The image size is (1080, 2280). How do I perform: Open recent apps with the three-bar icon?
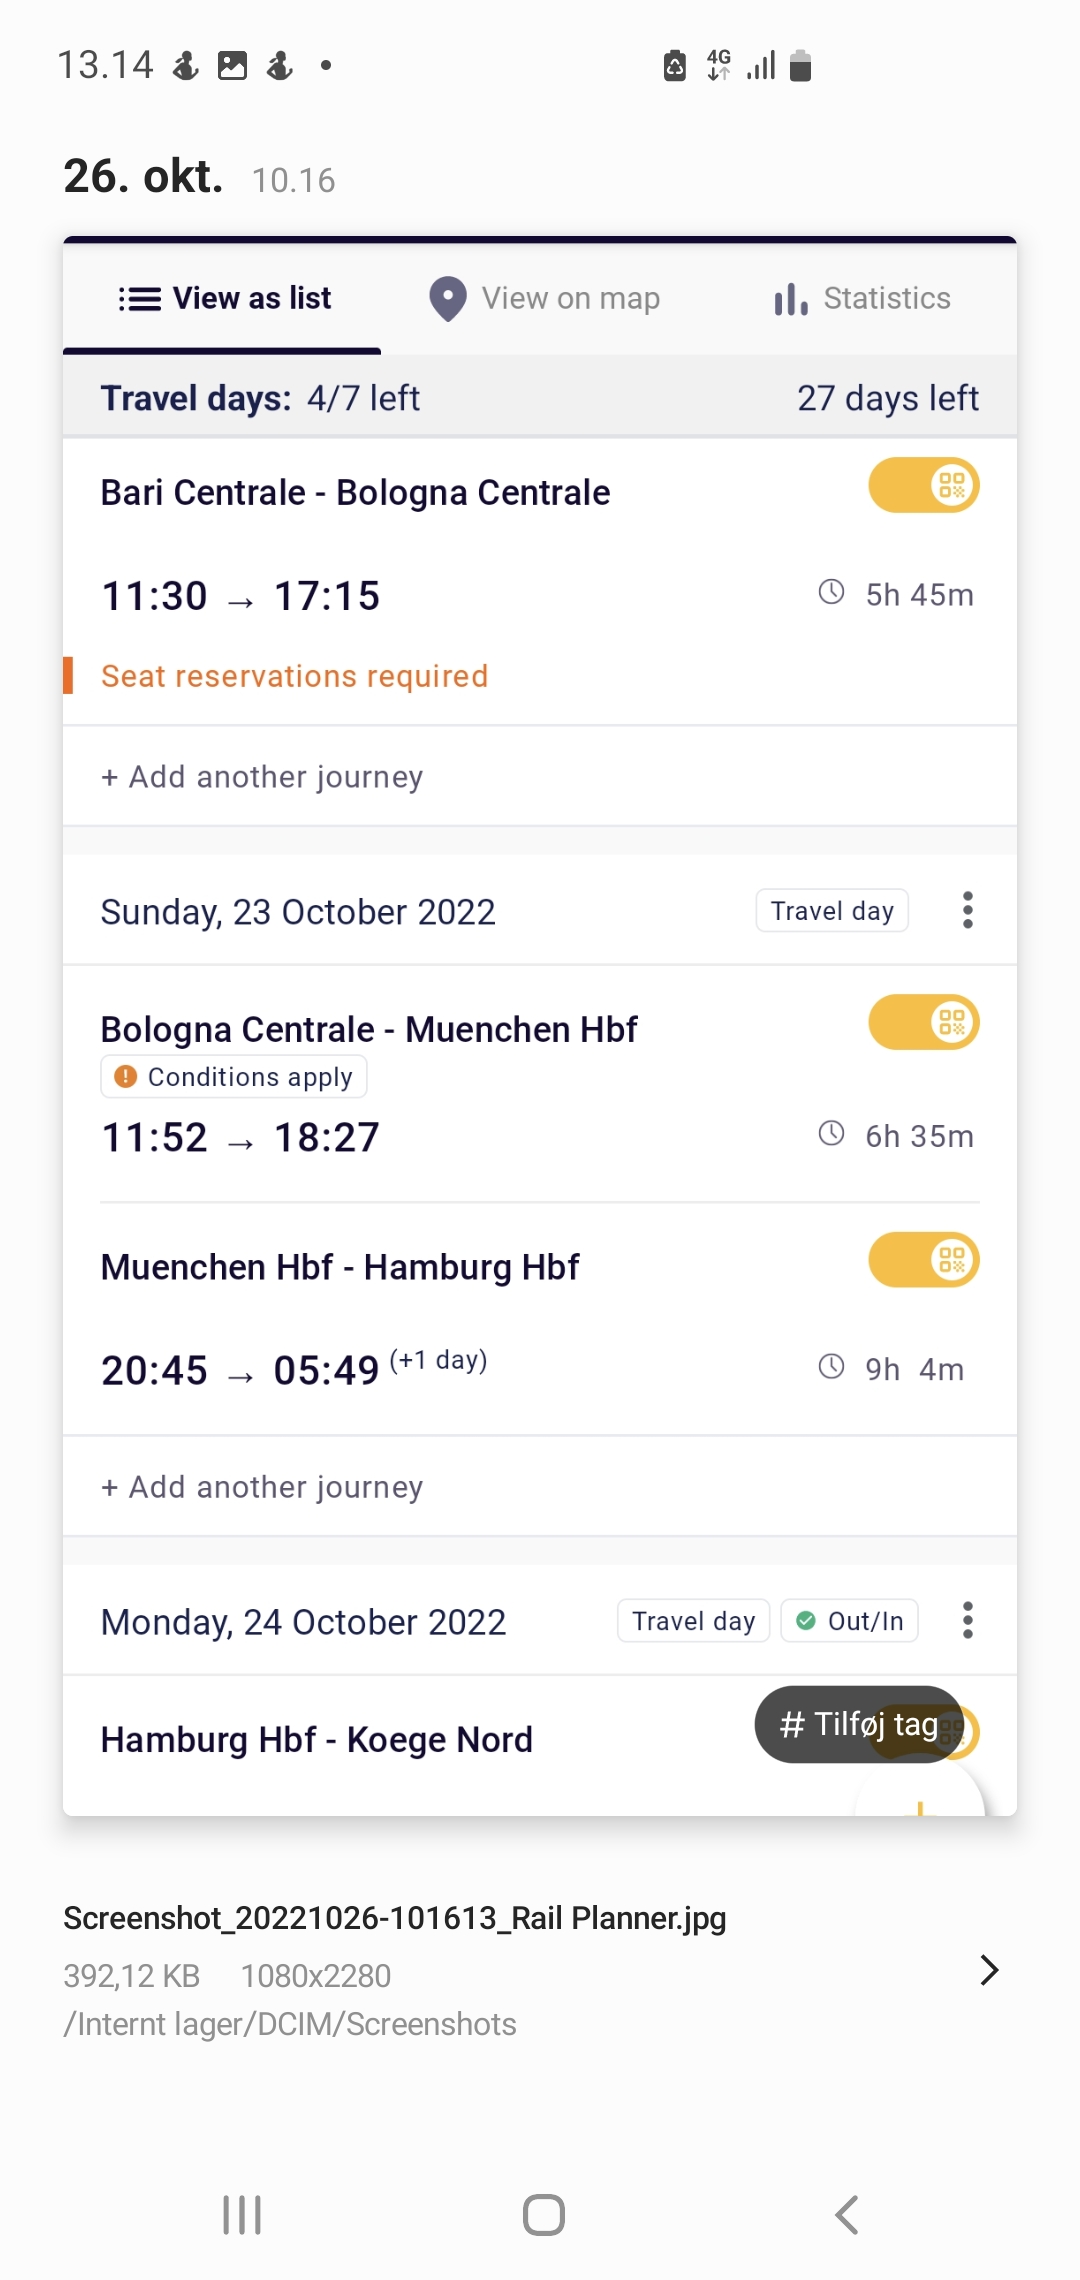click(242, 2214)
